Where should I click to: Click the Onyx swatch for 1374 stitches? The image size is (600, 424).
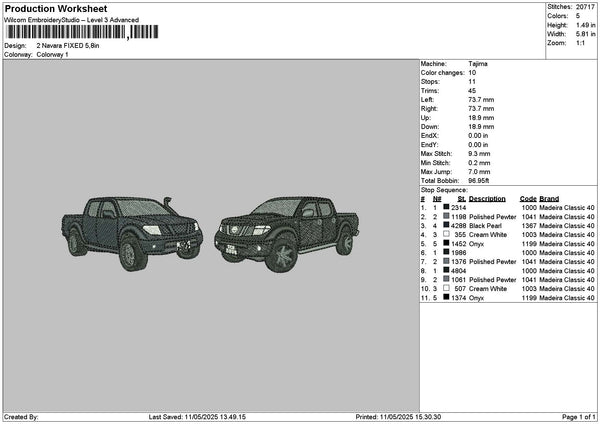click(x=446, y=297)
